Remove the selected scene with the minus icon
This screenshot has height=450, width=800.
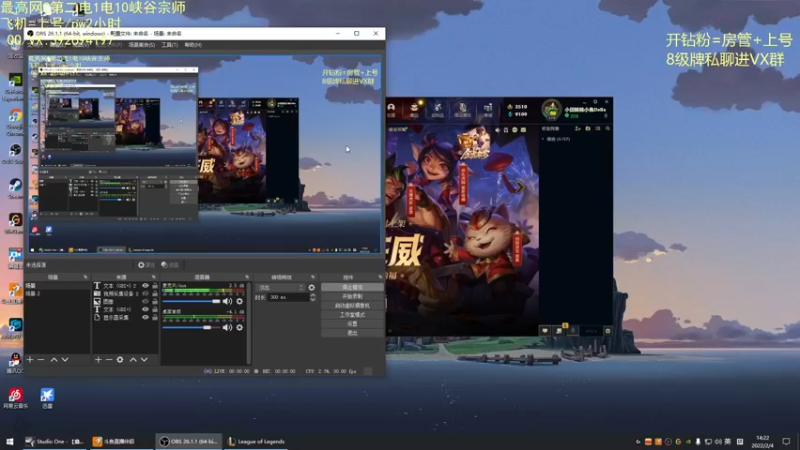pyautogui.click(x=41, y=360)
